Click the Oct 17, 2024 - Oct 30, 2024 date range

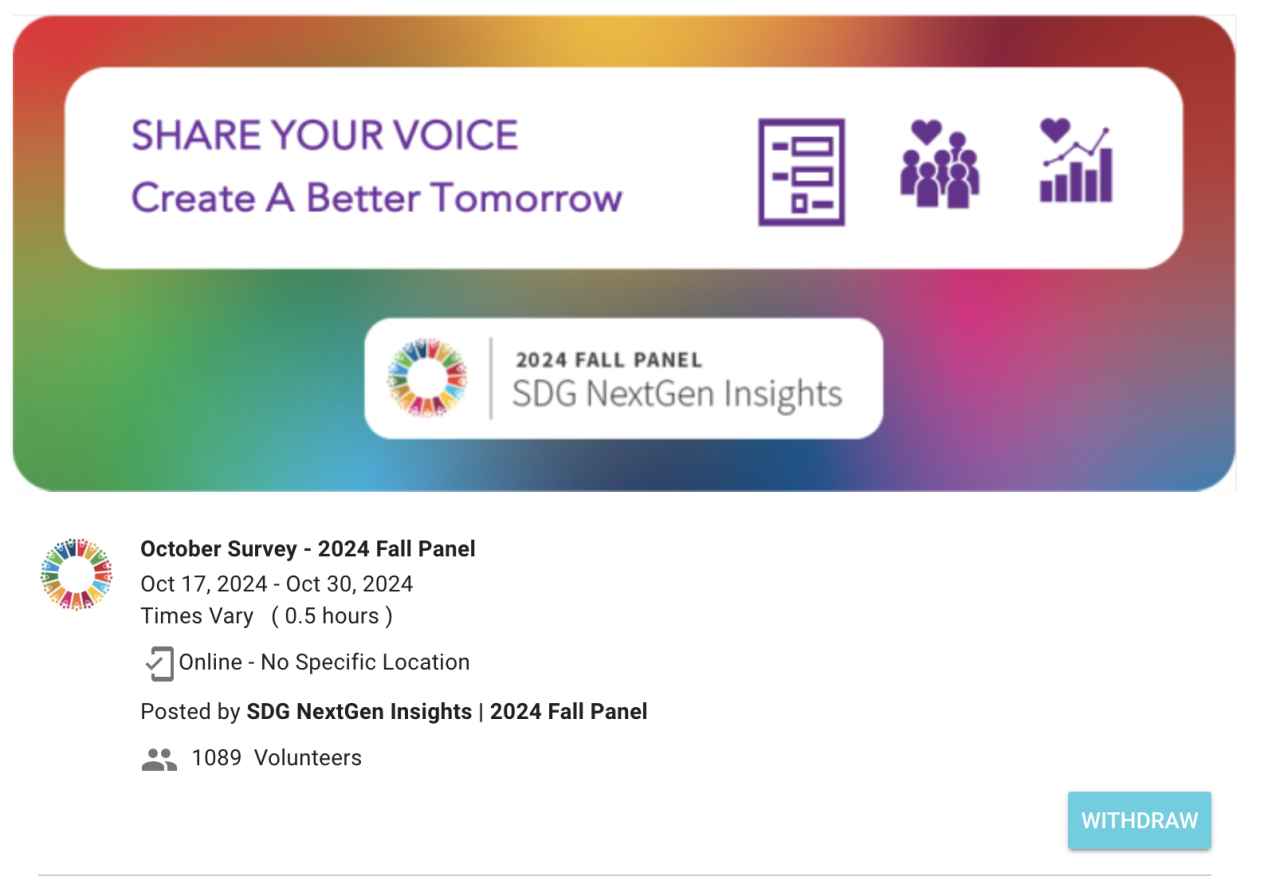click(277, 584)
